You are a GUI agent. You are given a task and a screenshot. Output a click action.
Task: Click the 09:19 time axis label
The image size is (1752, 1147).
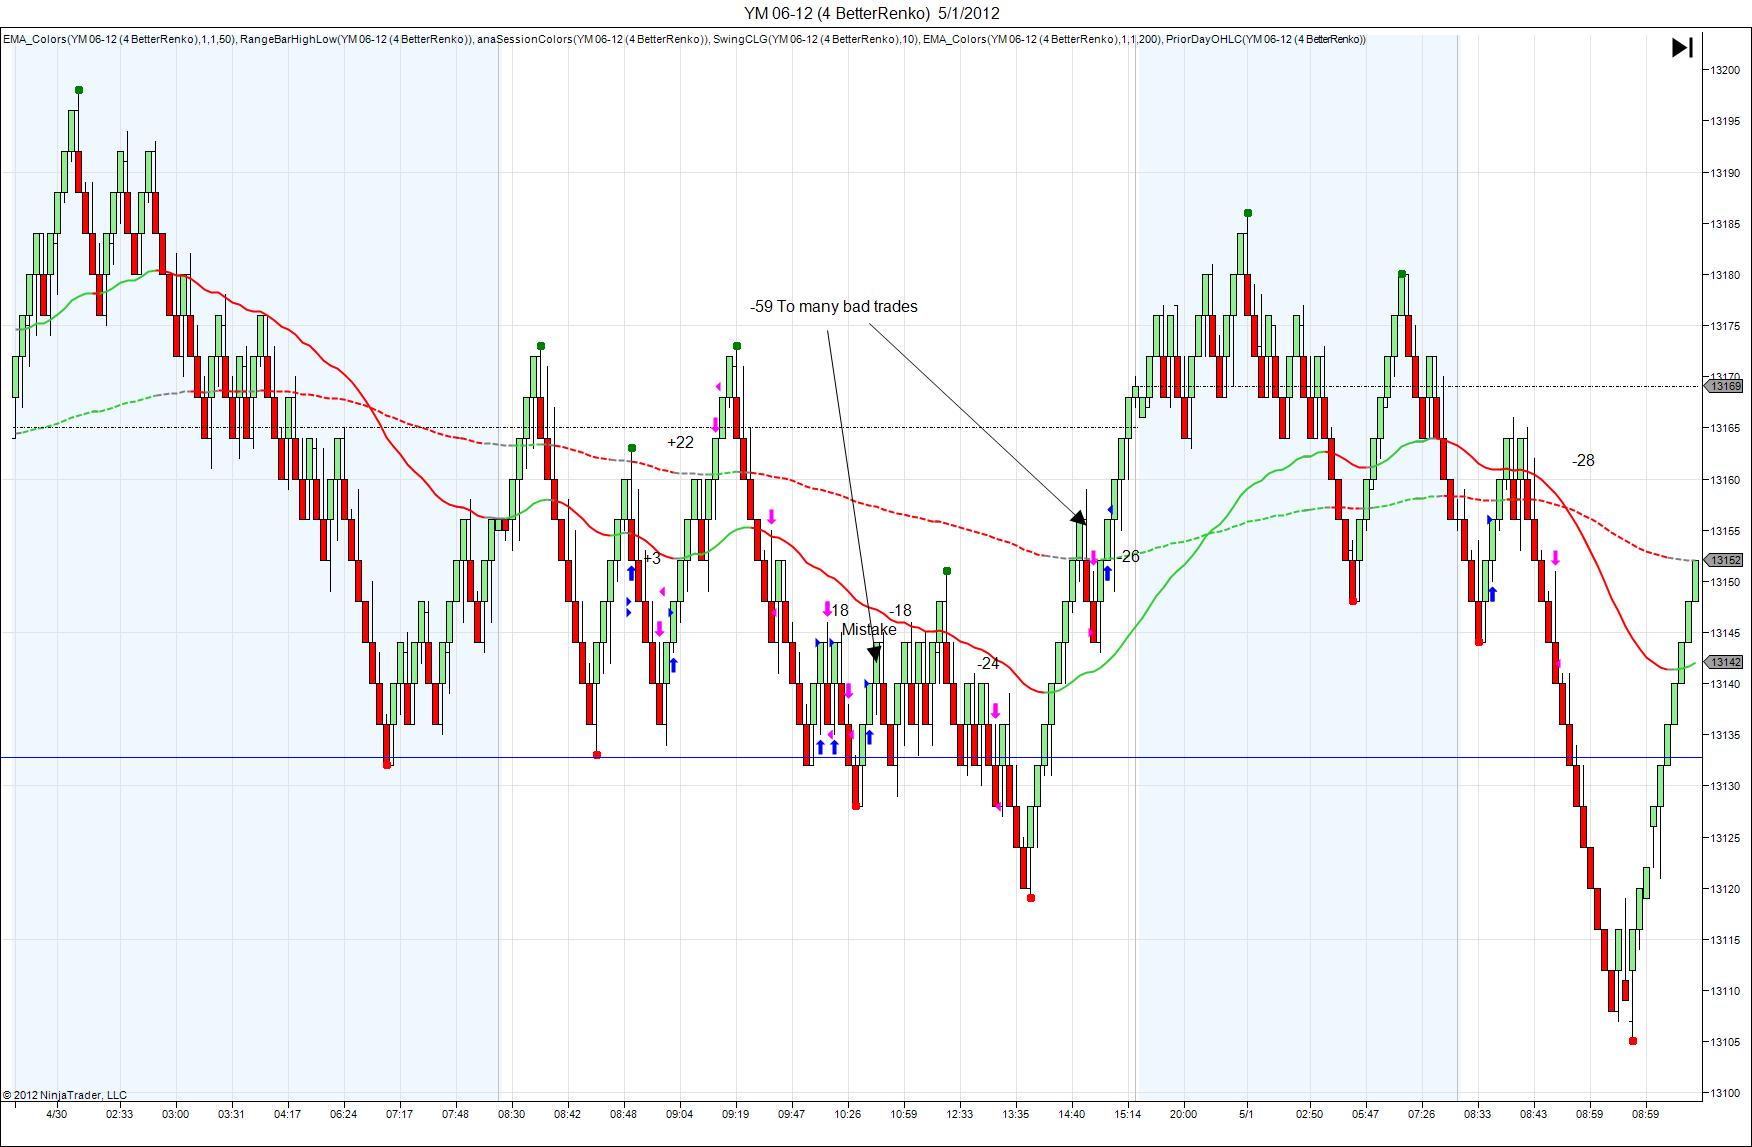[x=735, y=1114]
